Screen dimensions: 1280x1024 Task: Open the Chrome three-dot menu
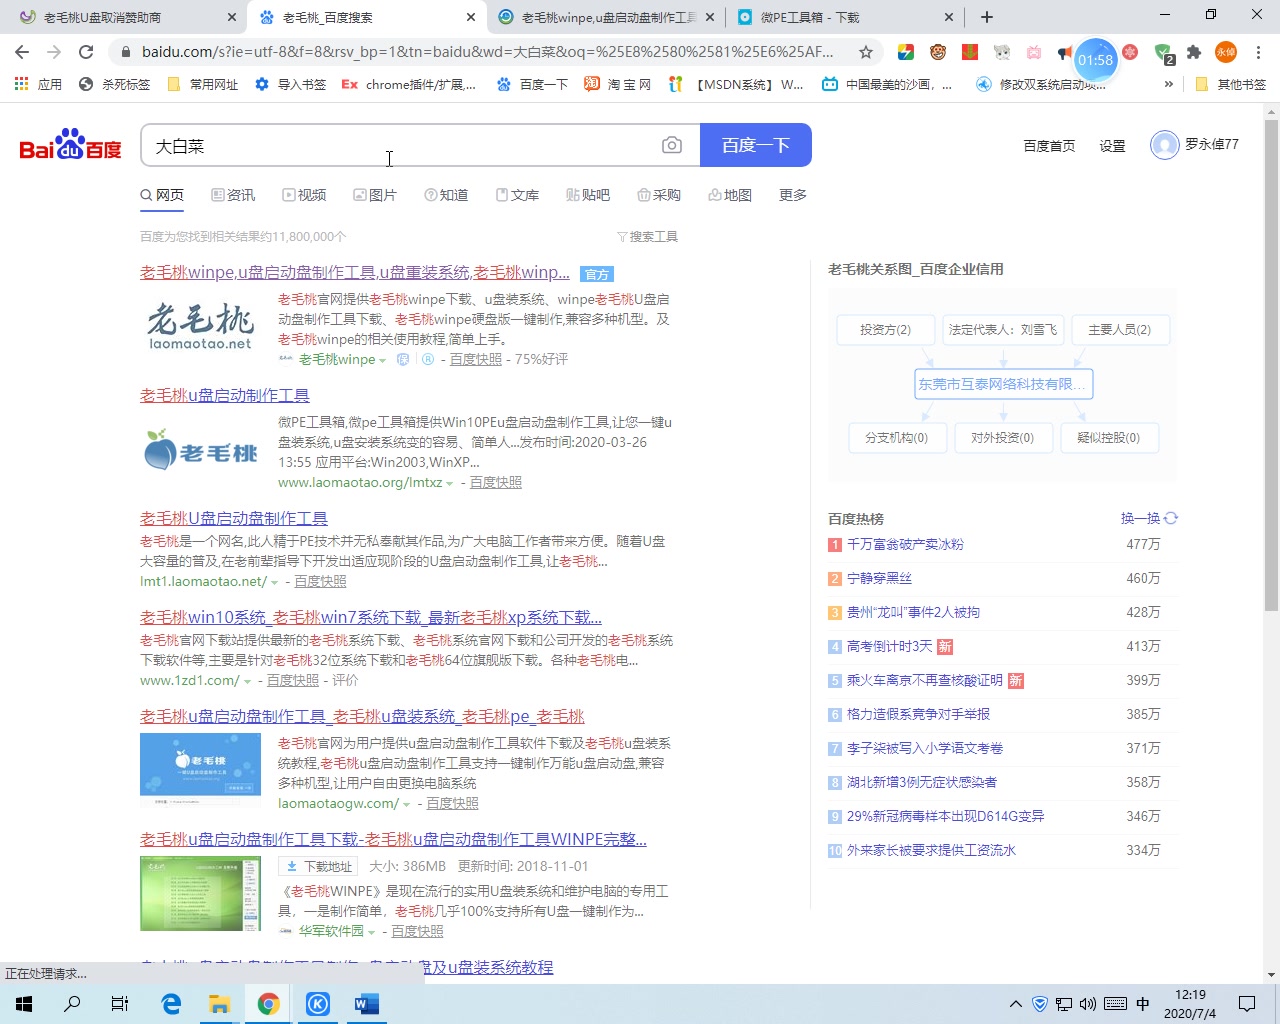(x=1258, y=52)
